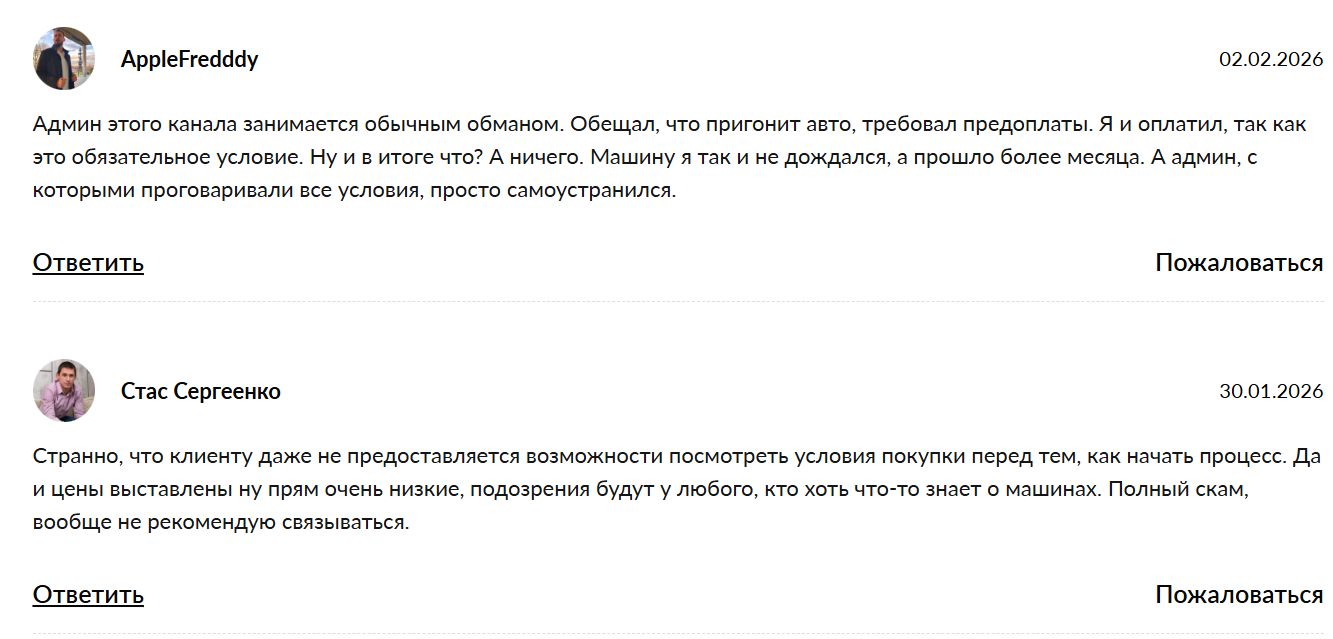1333x639 pixels.
Task: Click the AppleFredddy username
Action: (x=188, y=58)
